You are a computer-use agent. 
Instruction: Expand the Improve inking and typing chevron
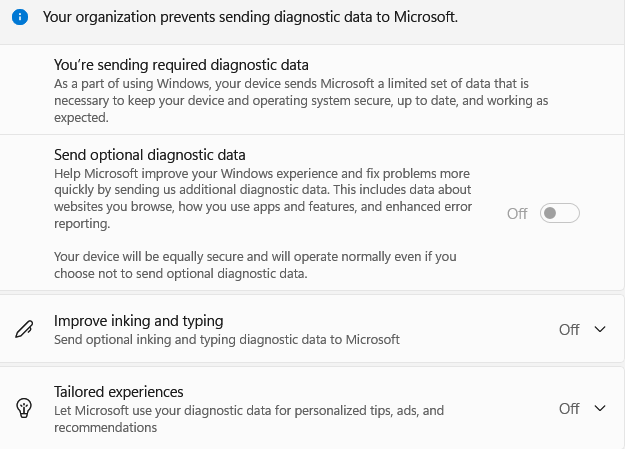600,330
